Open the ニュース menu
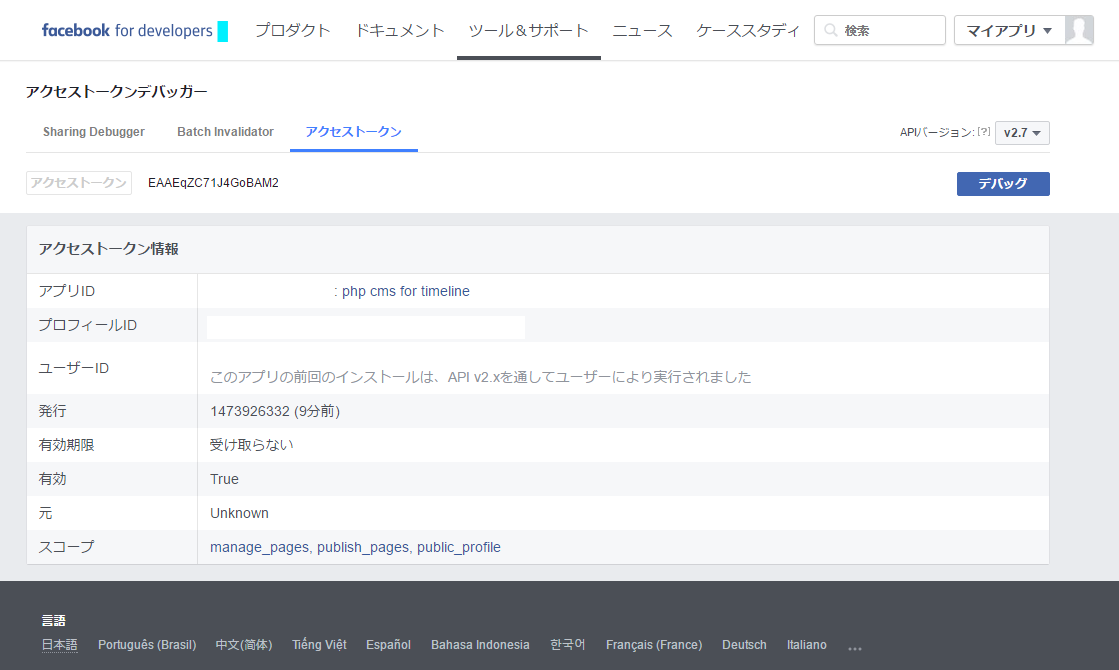The height and width of the screenshot is (670, 1119). 642,30
